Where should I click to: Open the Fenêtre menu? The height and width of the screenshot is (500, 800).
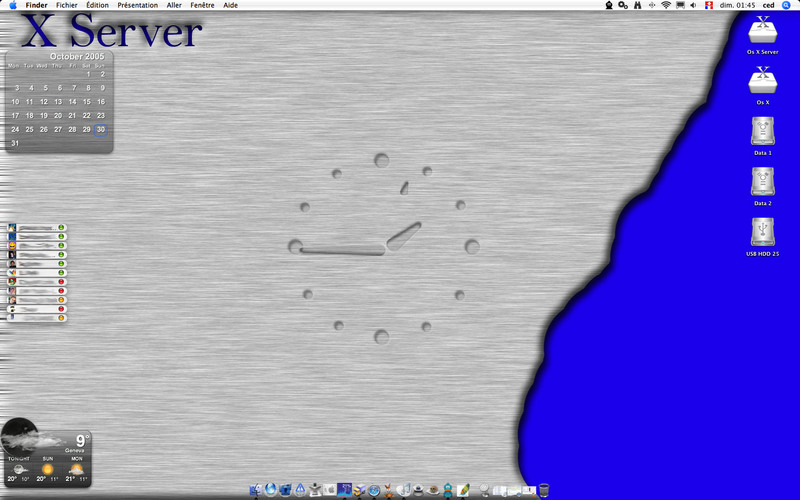point(202,5)
